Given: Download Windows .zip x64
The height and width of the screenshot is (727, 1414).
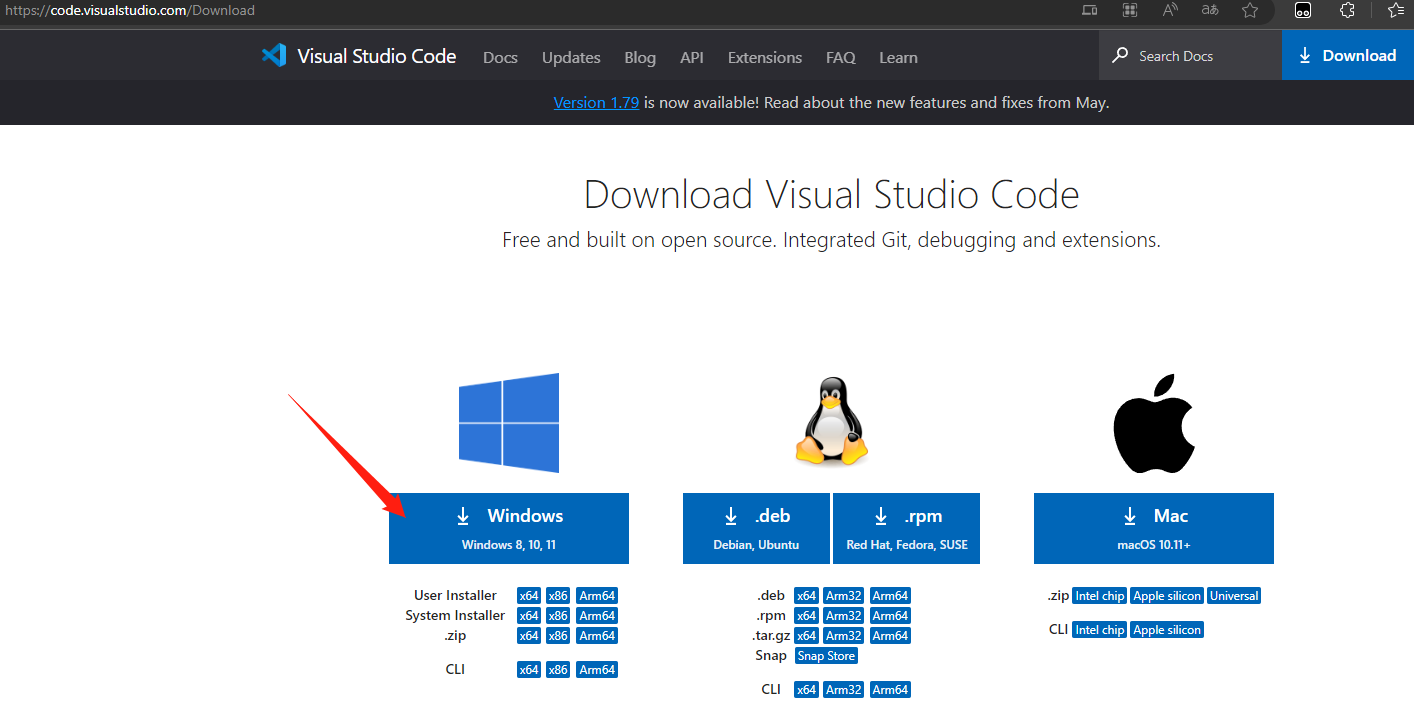Looking at the screenshot, I should (529, 636).
